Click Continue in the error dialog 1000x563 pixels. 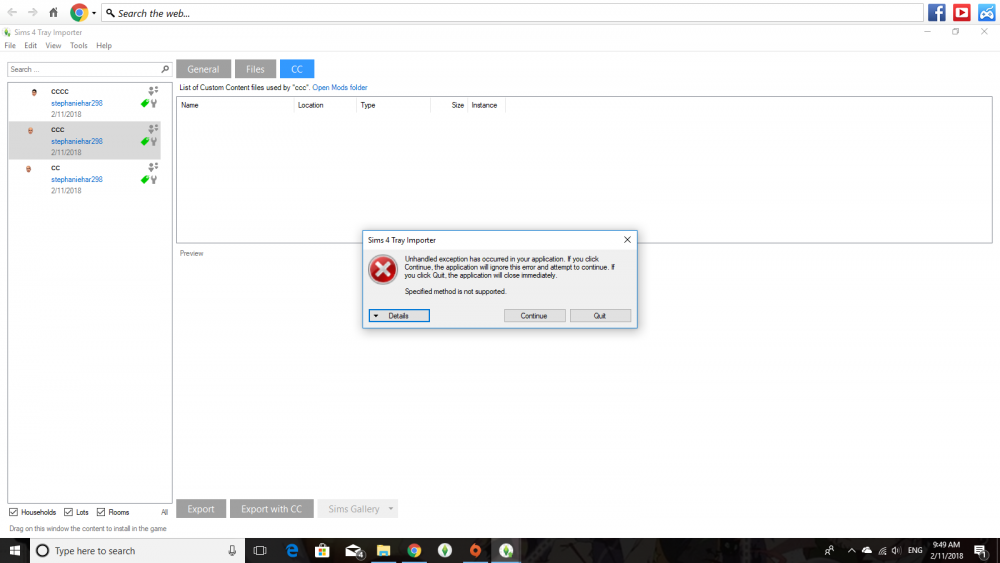pos(534,316)
